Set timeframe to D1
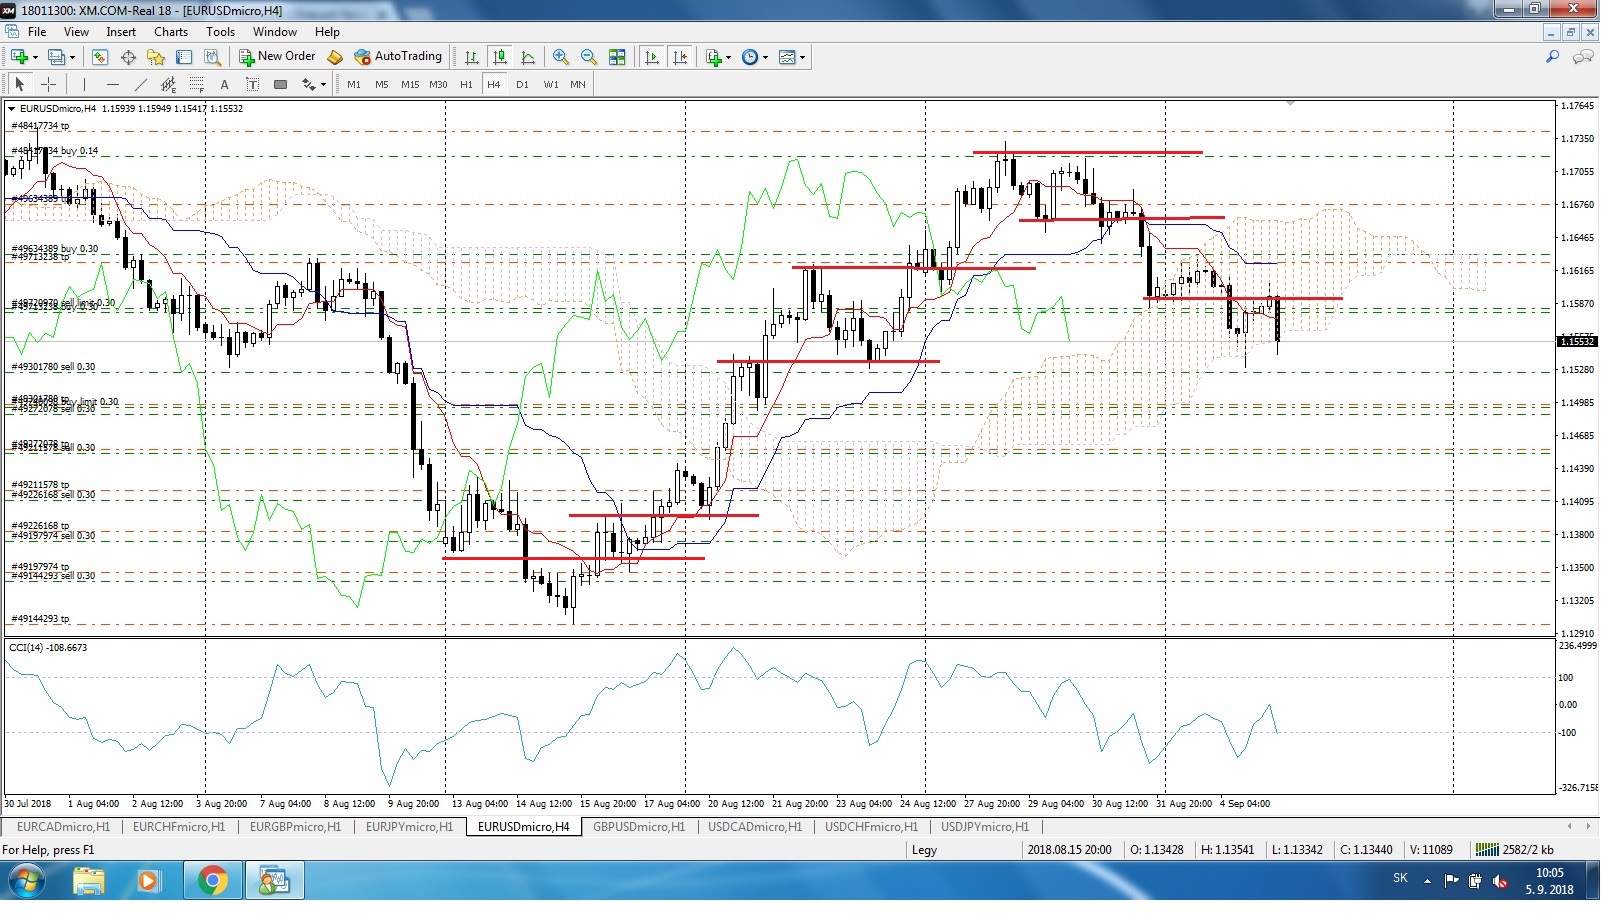Image resolution: width=1612 pixels, height=924 pixels. [x=522, y=84]
